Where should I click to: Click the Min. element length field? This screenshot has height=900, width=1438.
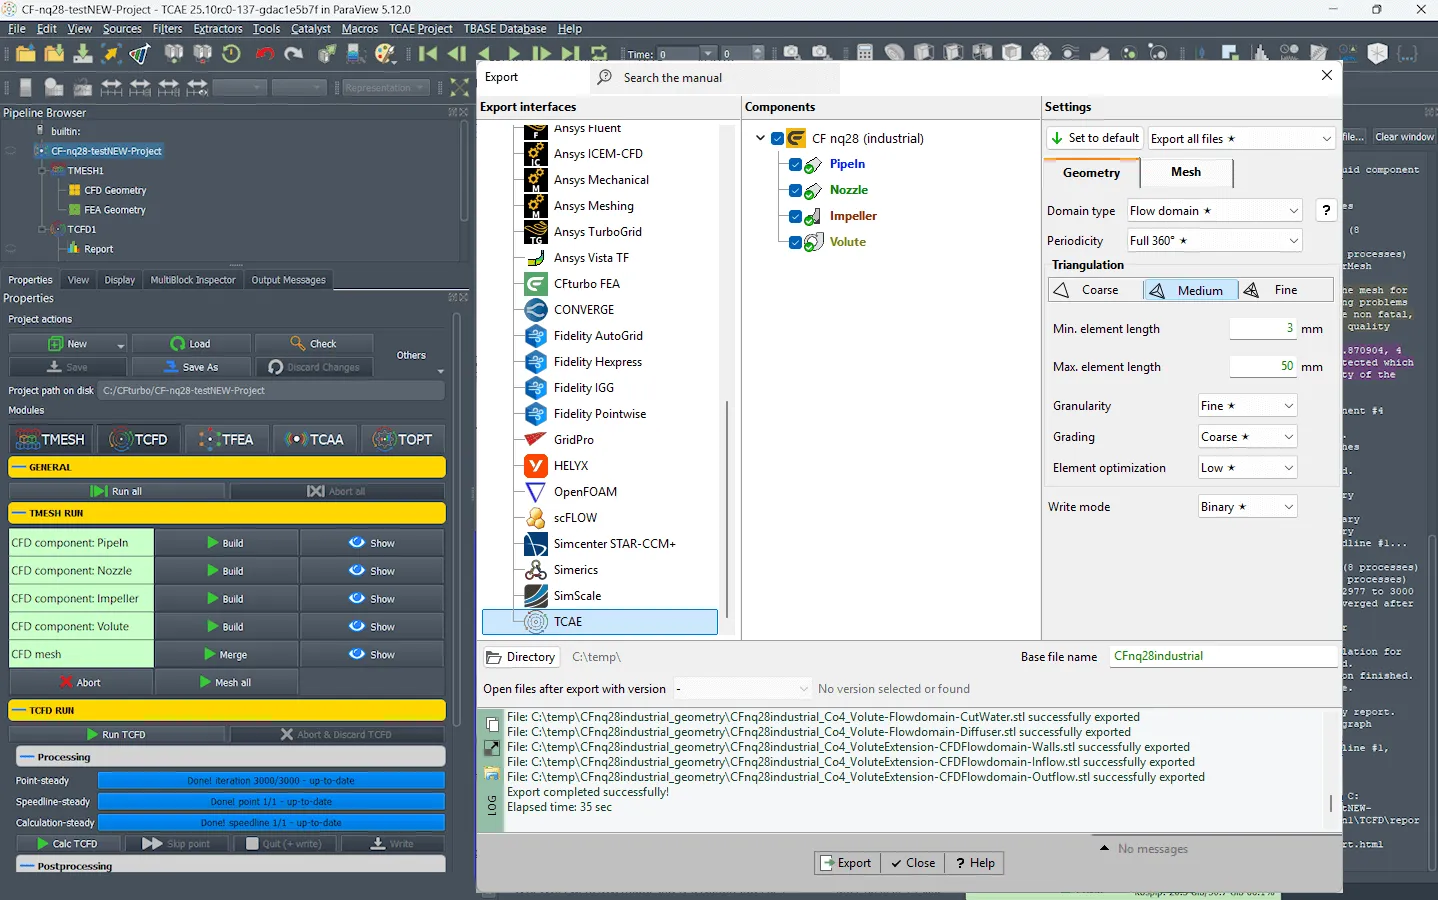tap(1262, 328)
